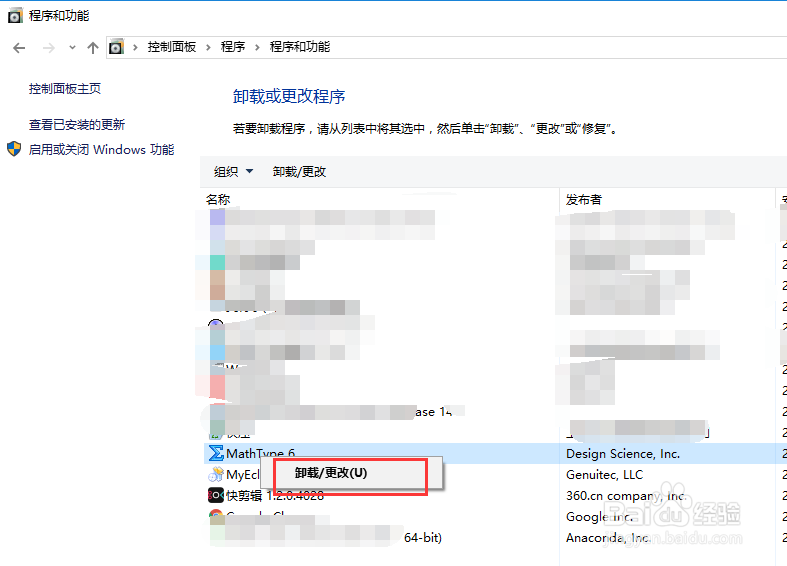Click Design Science, Inc. publisher cell
787x566 pixels.
(x=623, y=454)
